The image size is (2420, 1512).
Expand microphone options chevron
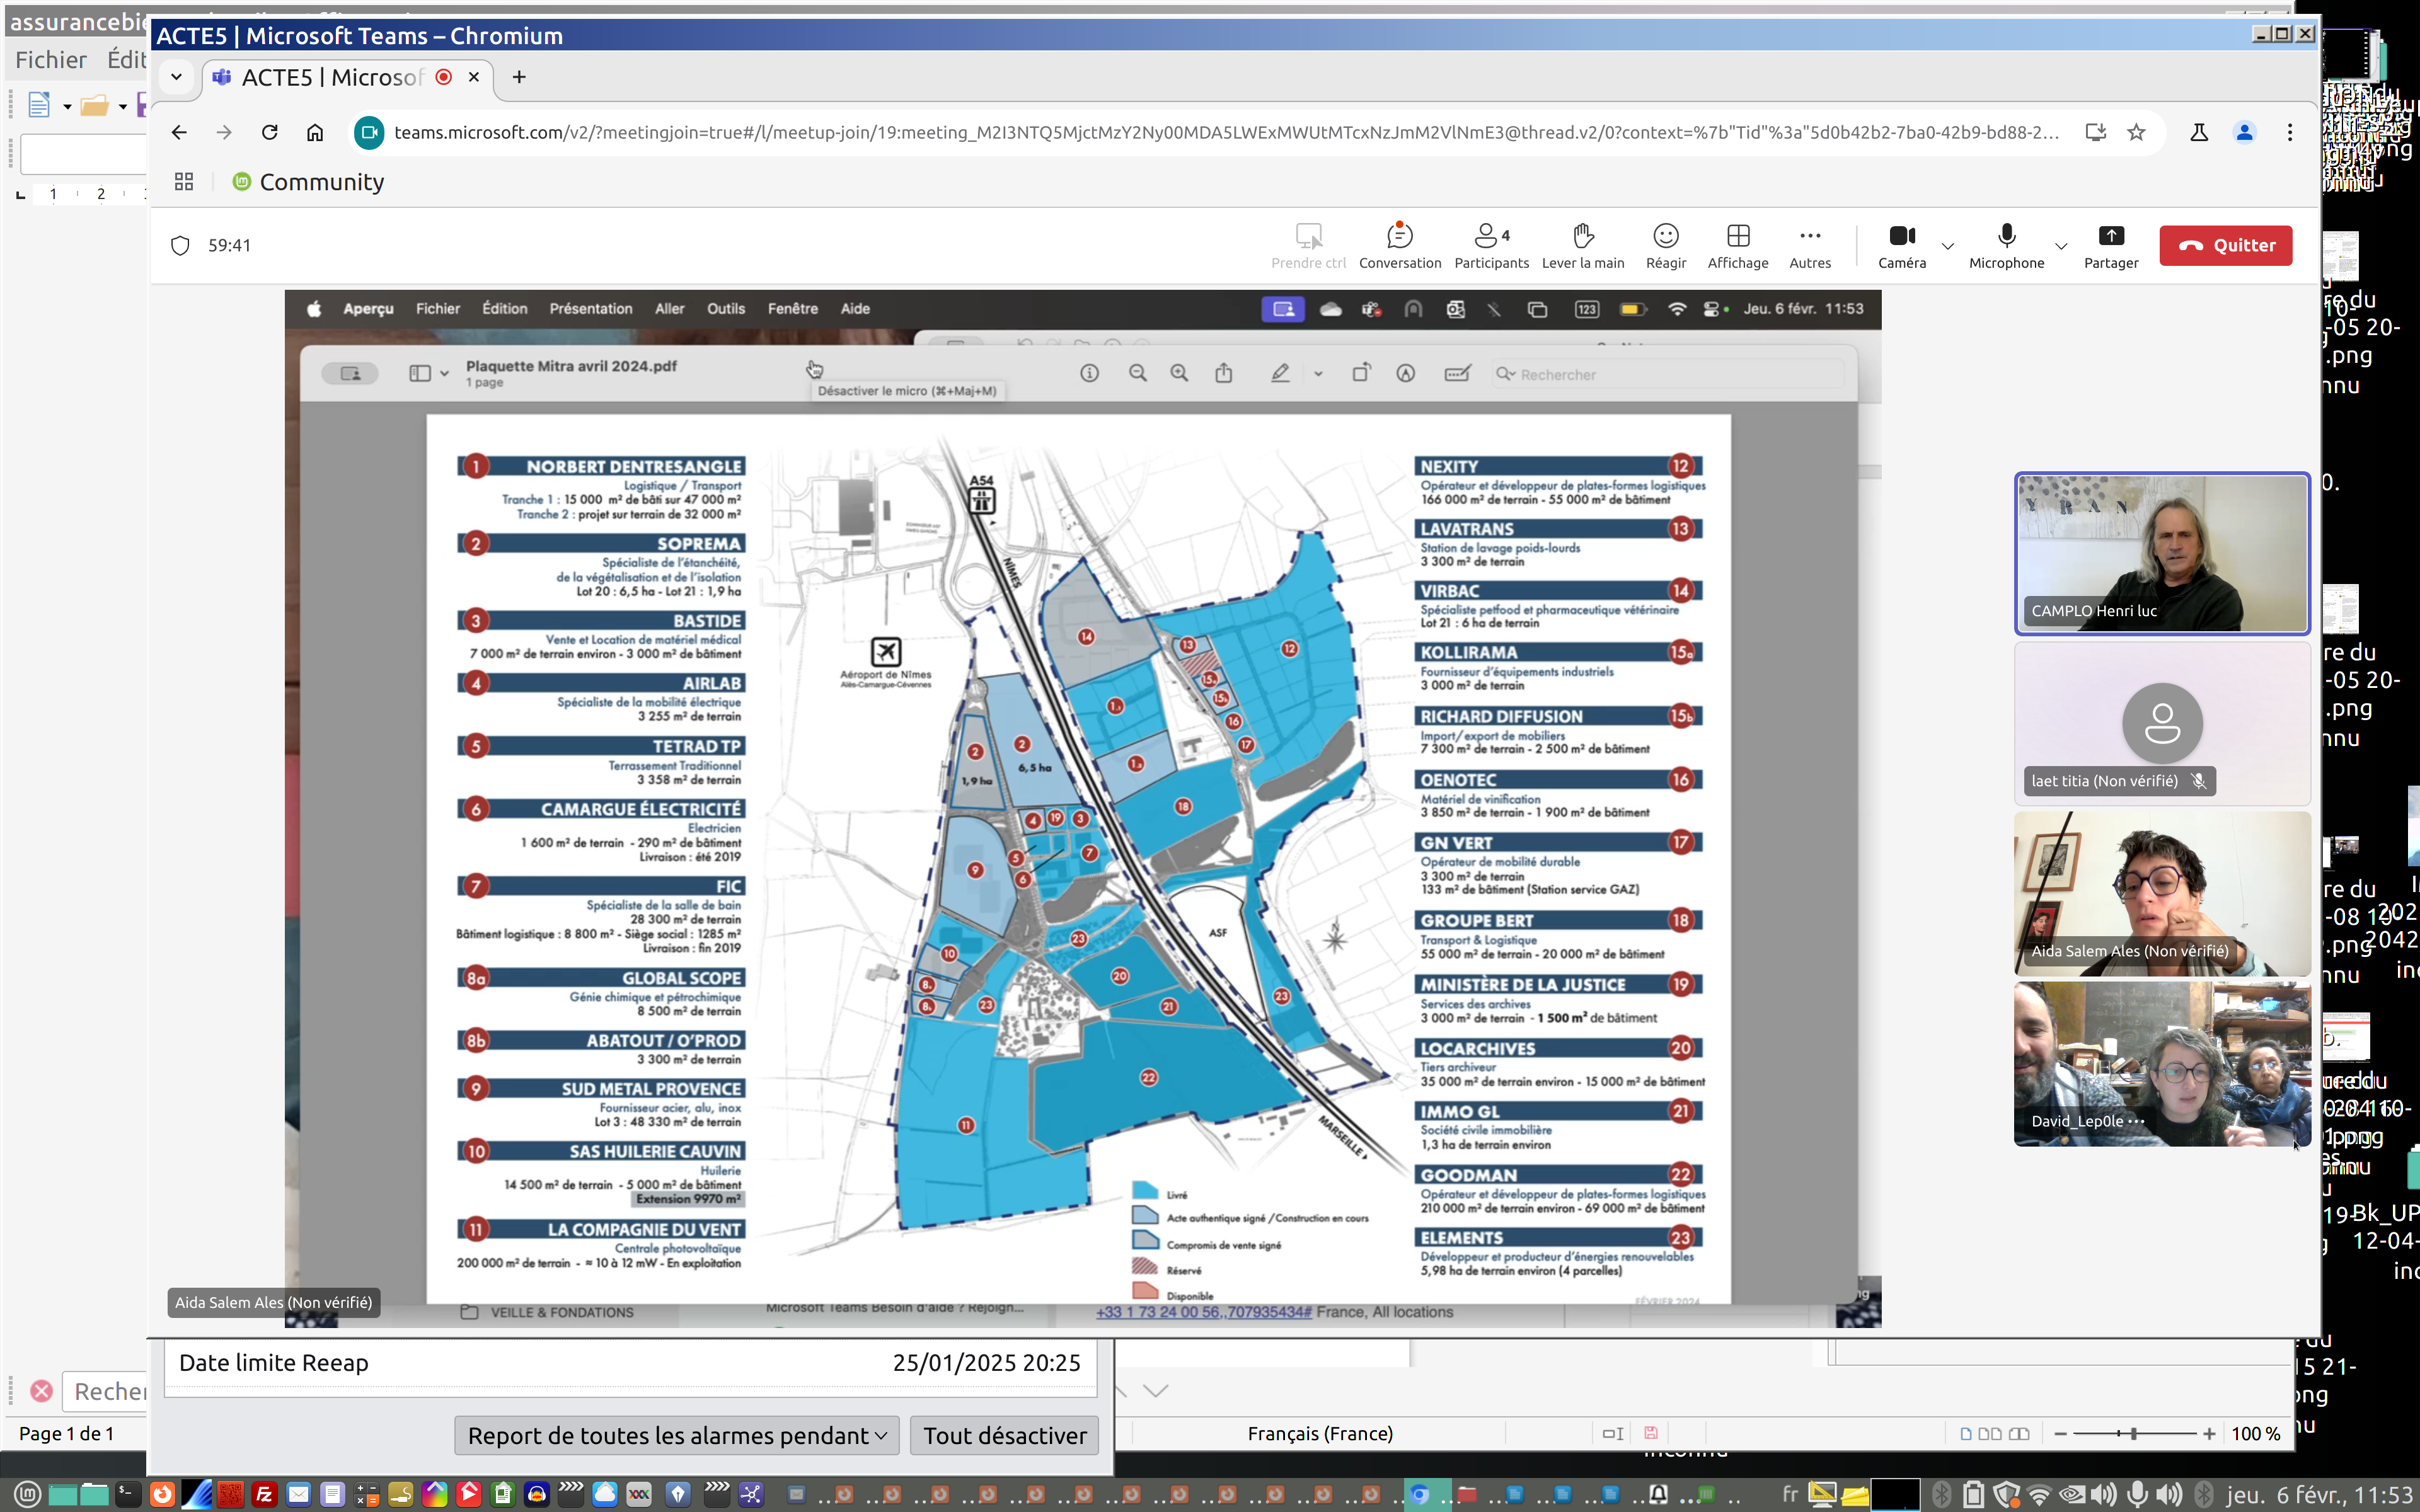(2061, 246)
